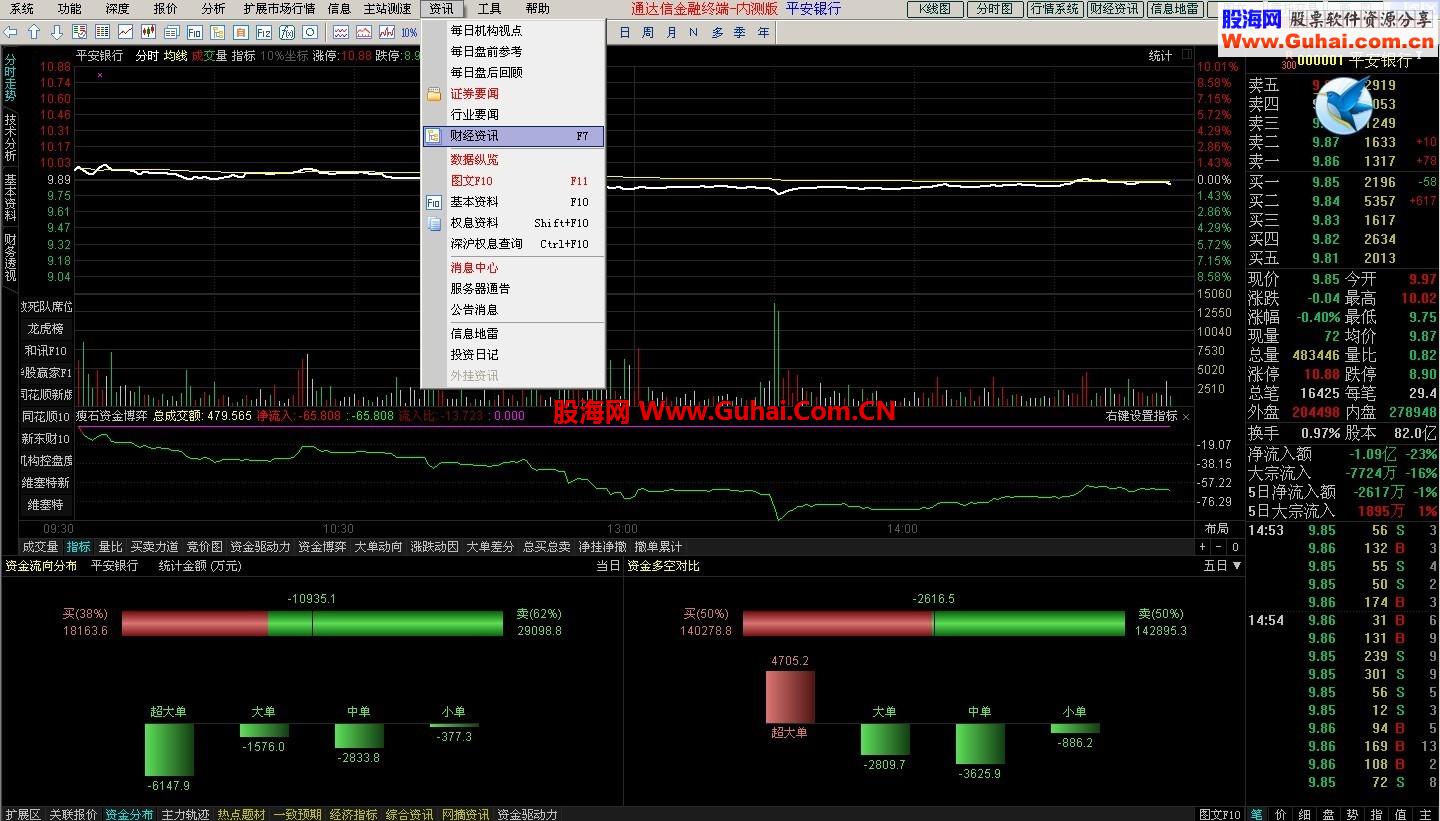Image resolution: width=1440 pixels, height=821 pixels.
Task: Expand the 五日 period dropdown
Action: pyautogui.click(x=1222, y=566)
